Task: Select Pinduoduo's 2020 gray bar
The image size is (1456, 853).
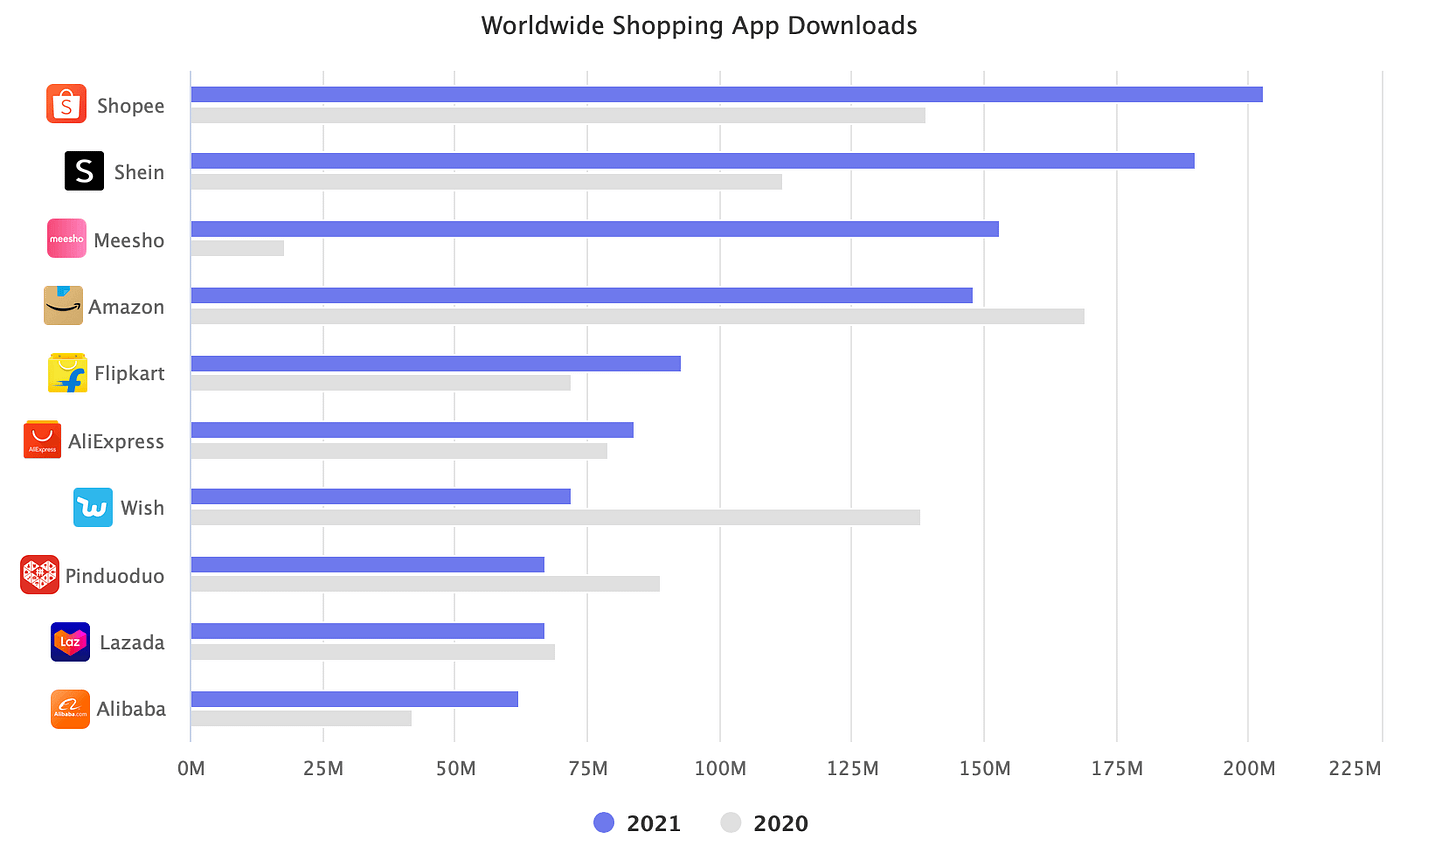Action: click(x=425, y=584)
